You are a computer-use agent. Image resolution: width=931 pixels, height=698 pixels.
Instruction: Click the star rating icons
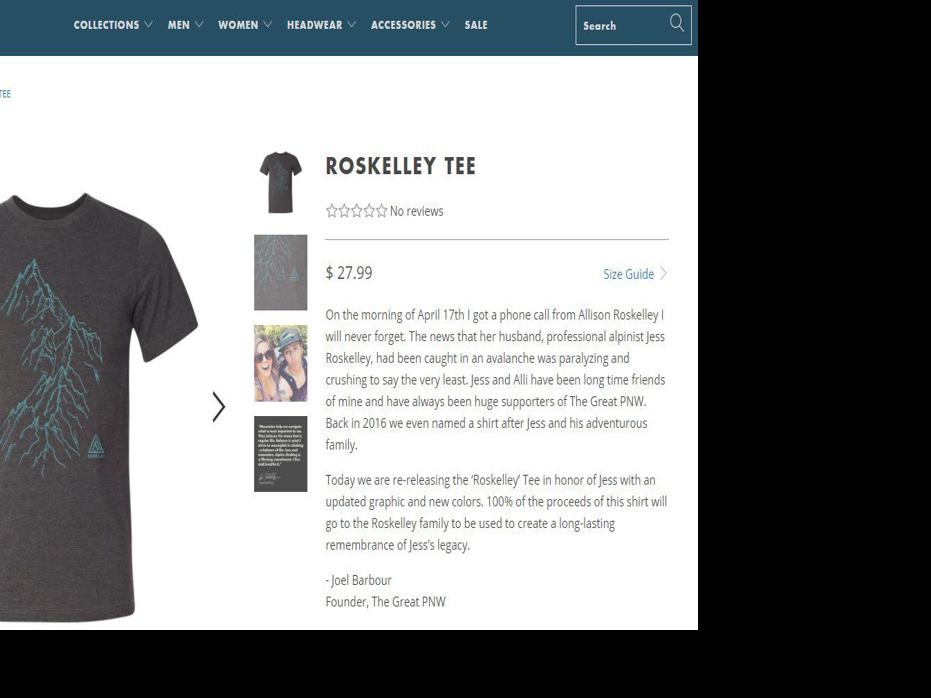coord(356,211)
